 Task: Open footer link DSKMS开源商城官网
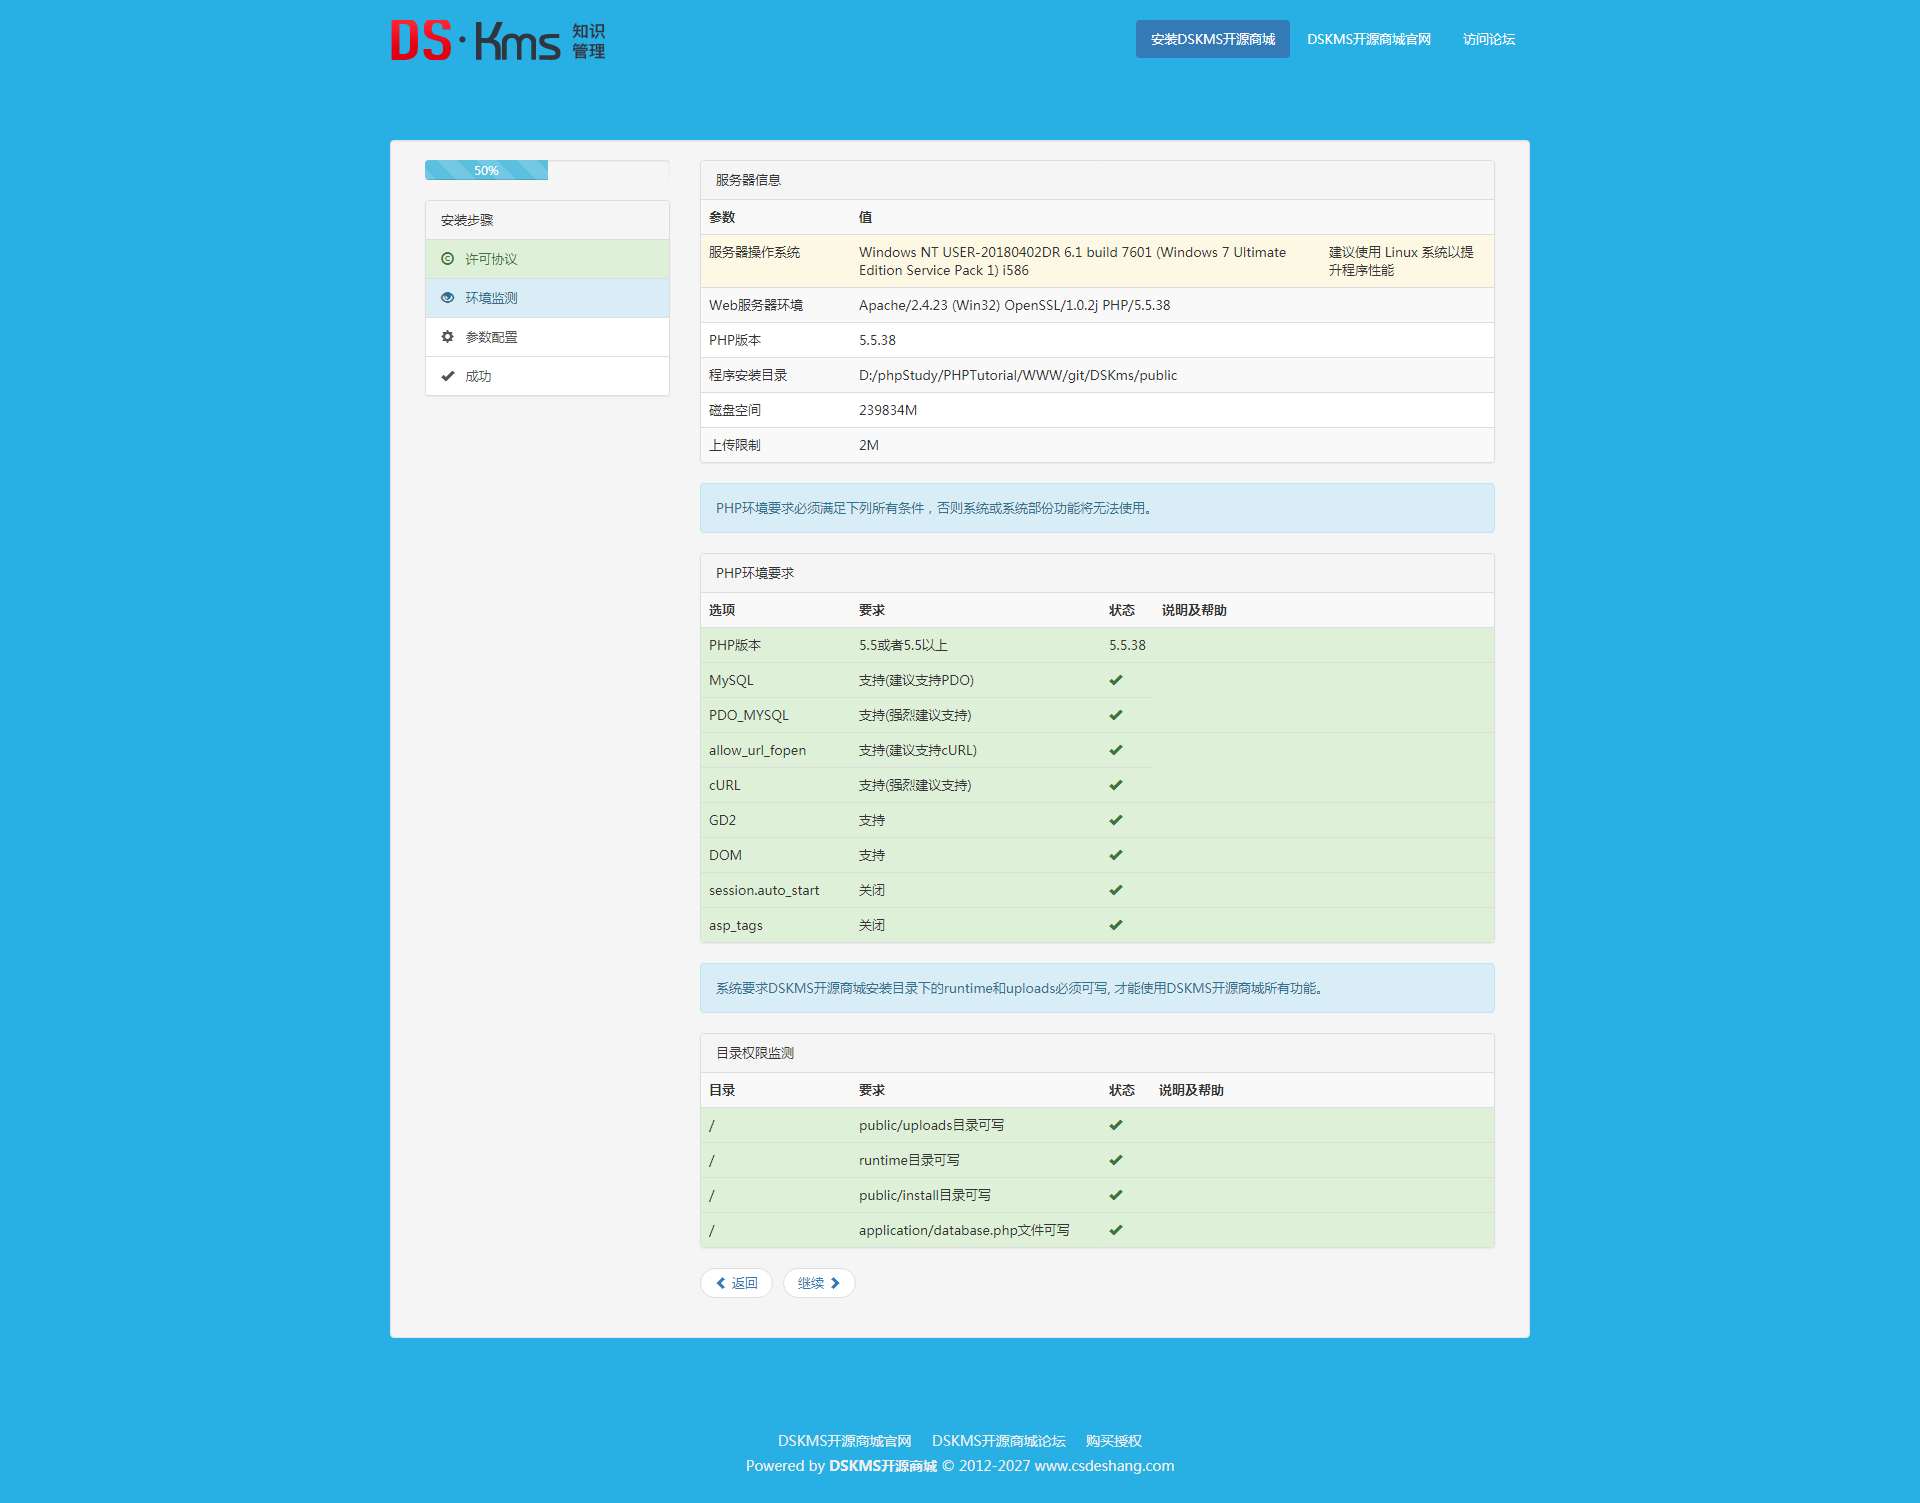tap(845, 1441)
